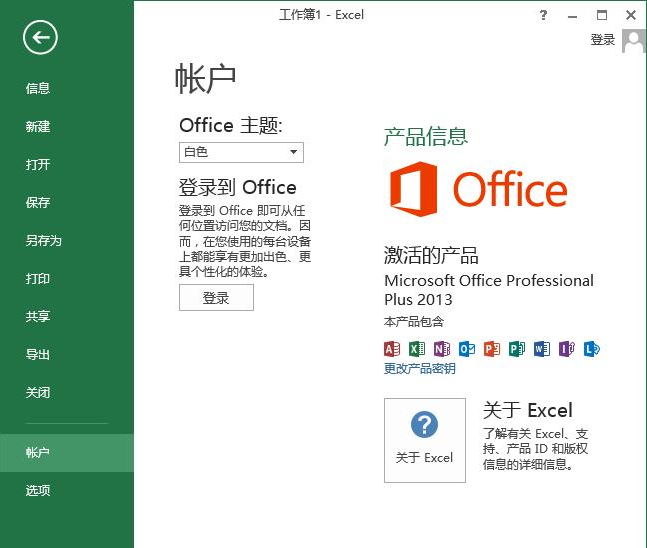This screenshot has width=647, height=548.
Task: Click the Office logo
Action: pos(479,189)
